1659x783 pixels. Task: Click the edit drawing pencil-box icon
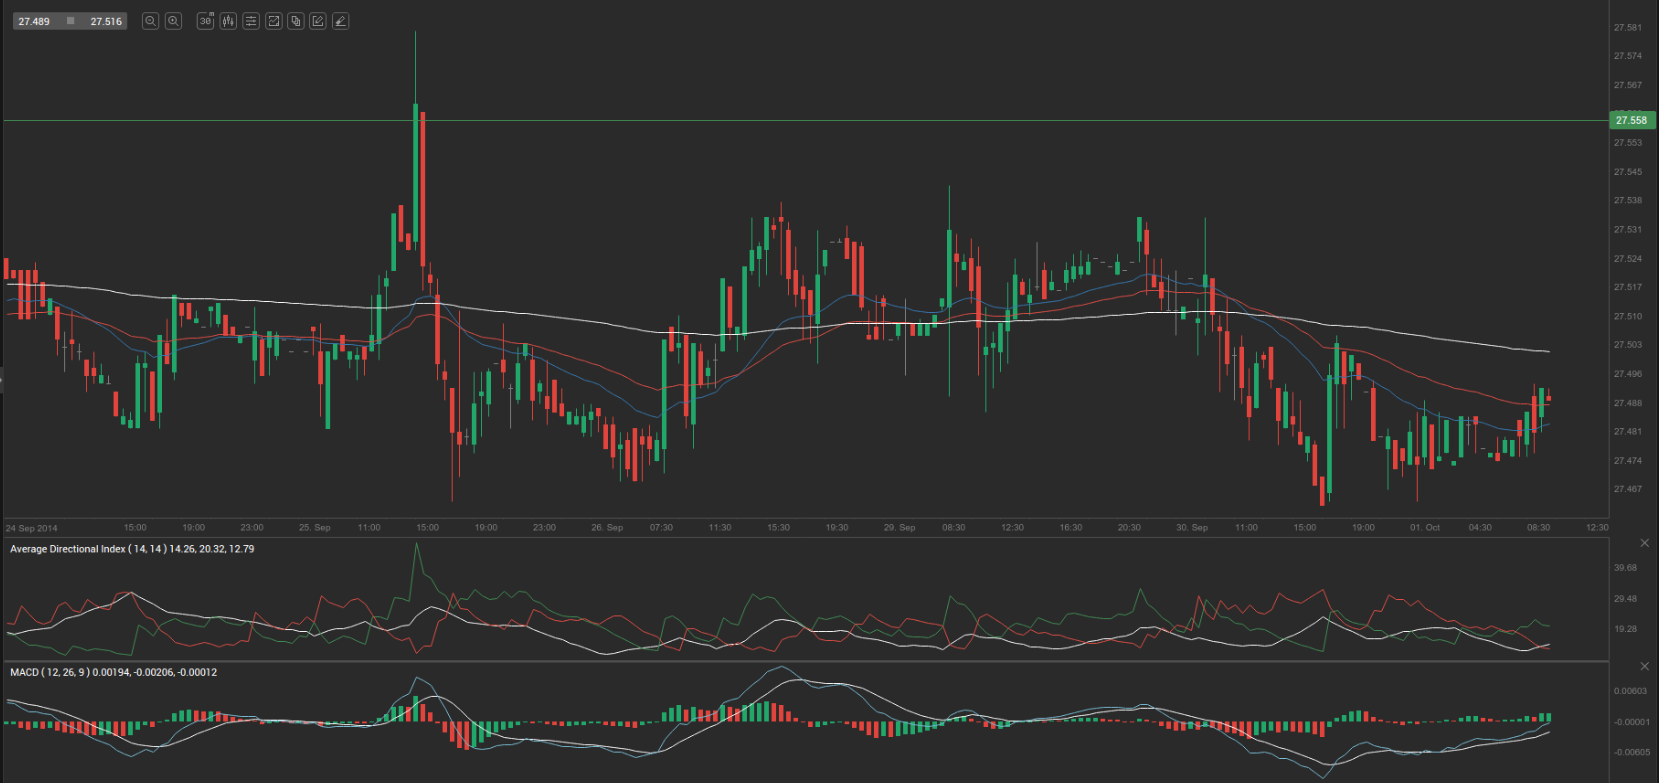click(318, 21)
